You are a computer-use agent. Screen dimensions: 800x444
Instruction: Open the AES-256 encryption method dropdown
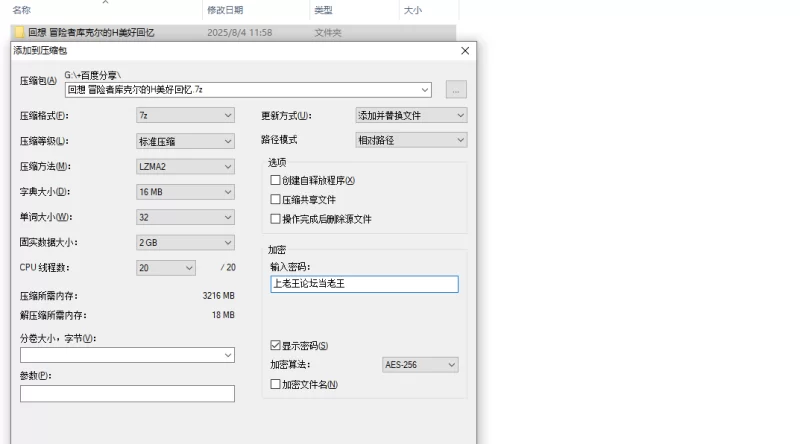pyautogui.click(x=420, y=365)
